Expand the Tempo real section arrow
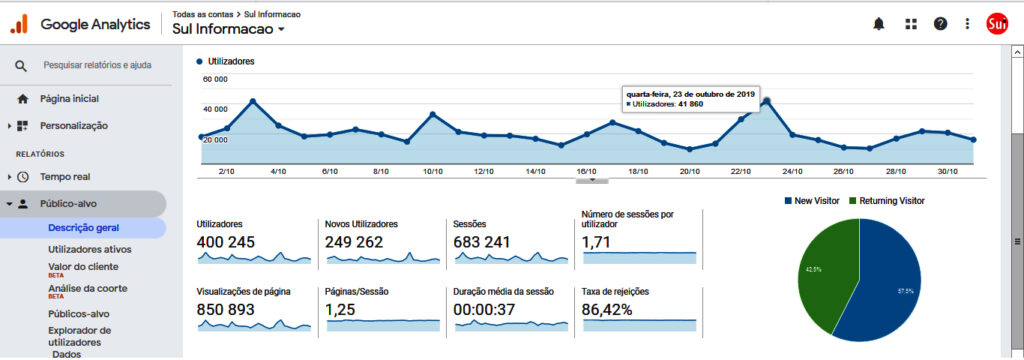 point(10,177)
